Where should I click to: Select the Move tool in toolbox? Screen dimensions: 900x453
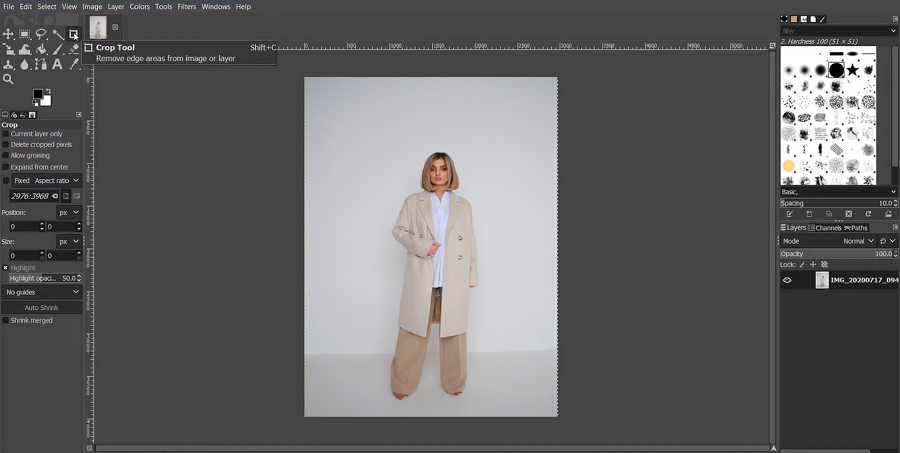[x=8, y=35]
